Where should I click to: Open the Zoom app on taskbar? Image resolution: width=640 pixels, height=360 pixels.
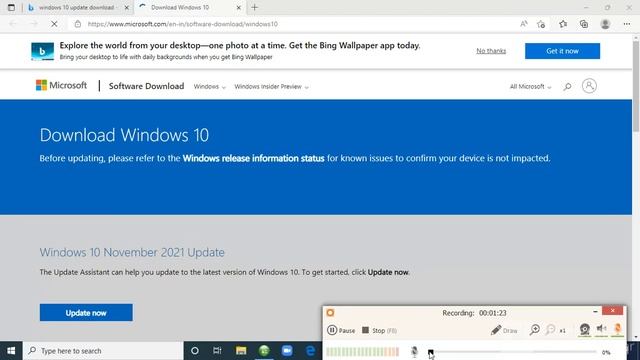(x=287, y=351)
